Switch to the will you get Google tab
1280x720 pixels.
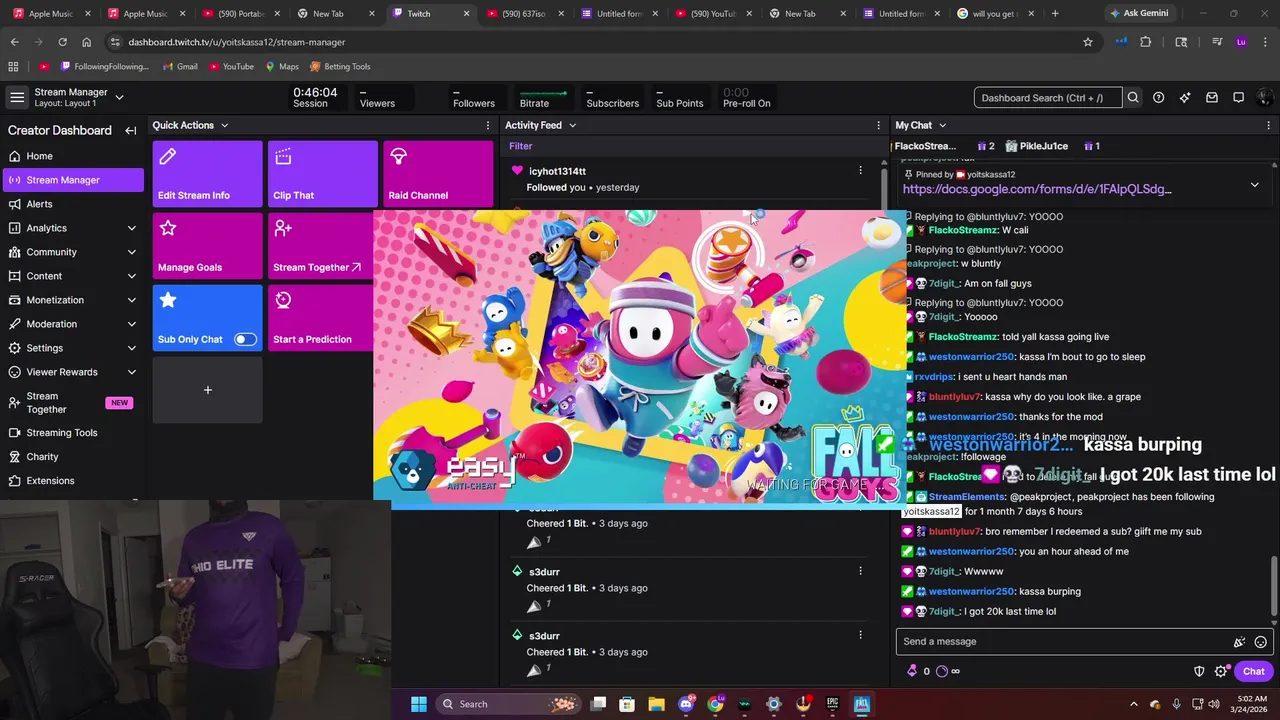[995, 14]
